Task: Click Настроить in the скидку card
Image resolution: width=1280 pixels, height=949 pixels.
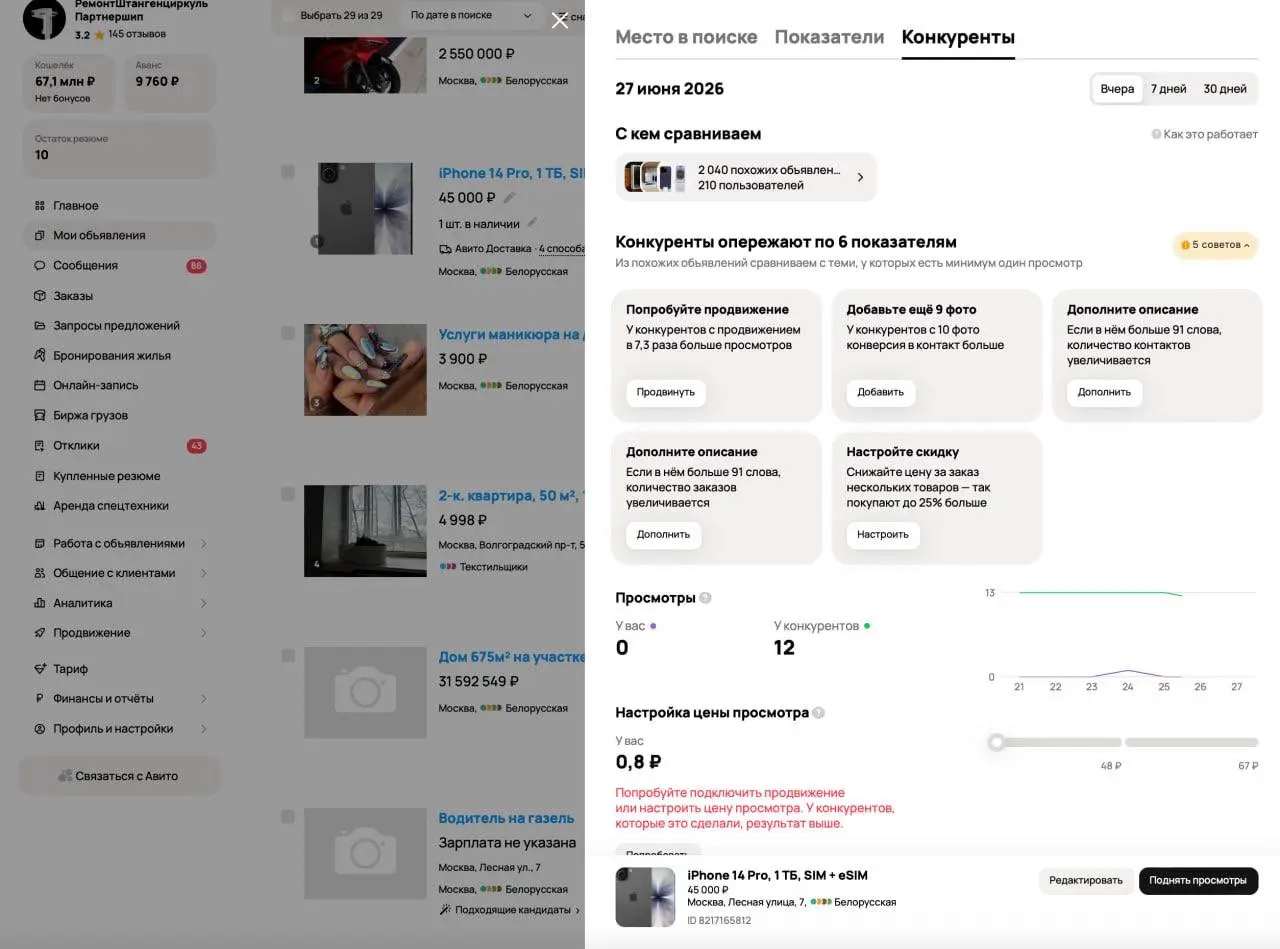Action: (883, 535)
